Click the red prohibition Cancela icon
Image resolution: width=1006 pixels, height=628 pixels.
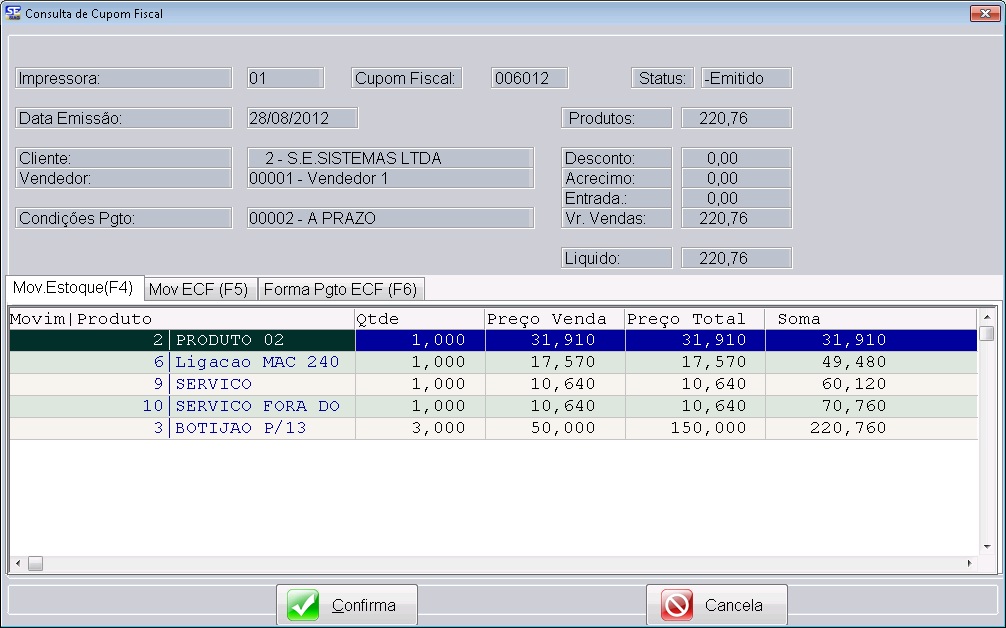pyautogui.click(x=677, y=605)
